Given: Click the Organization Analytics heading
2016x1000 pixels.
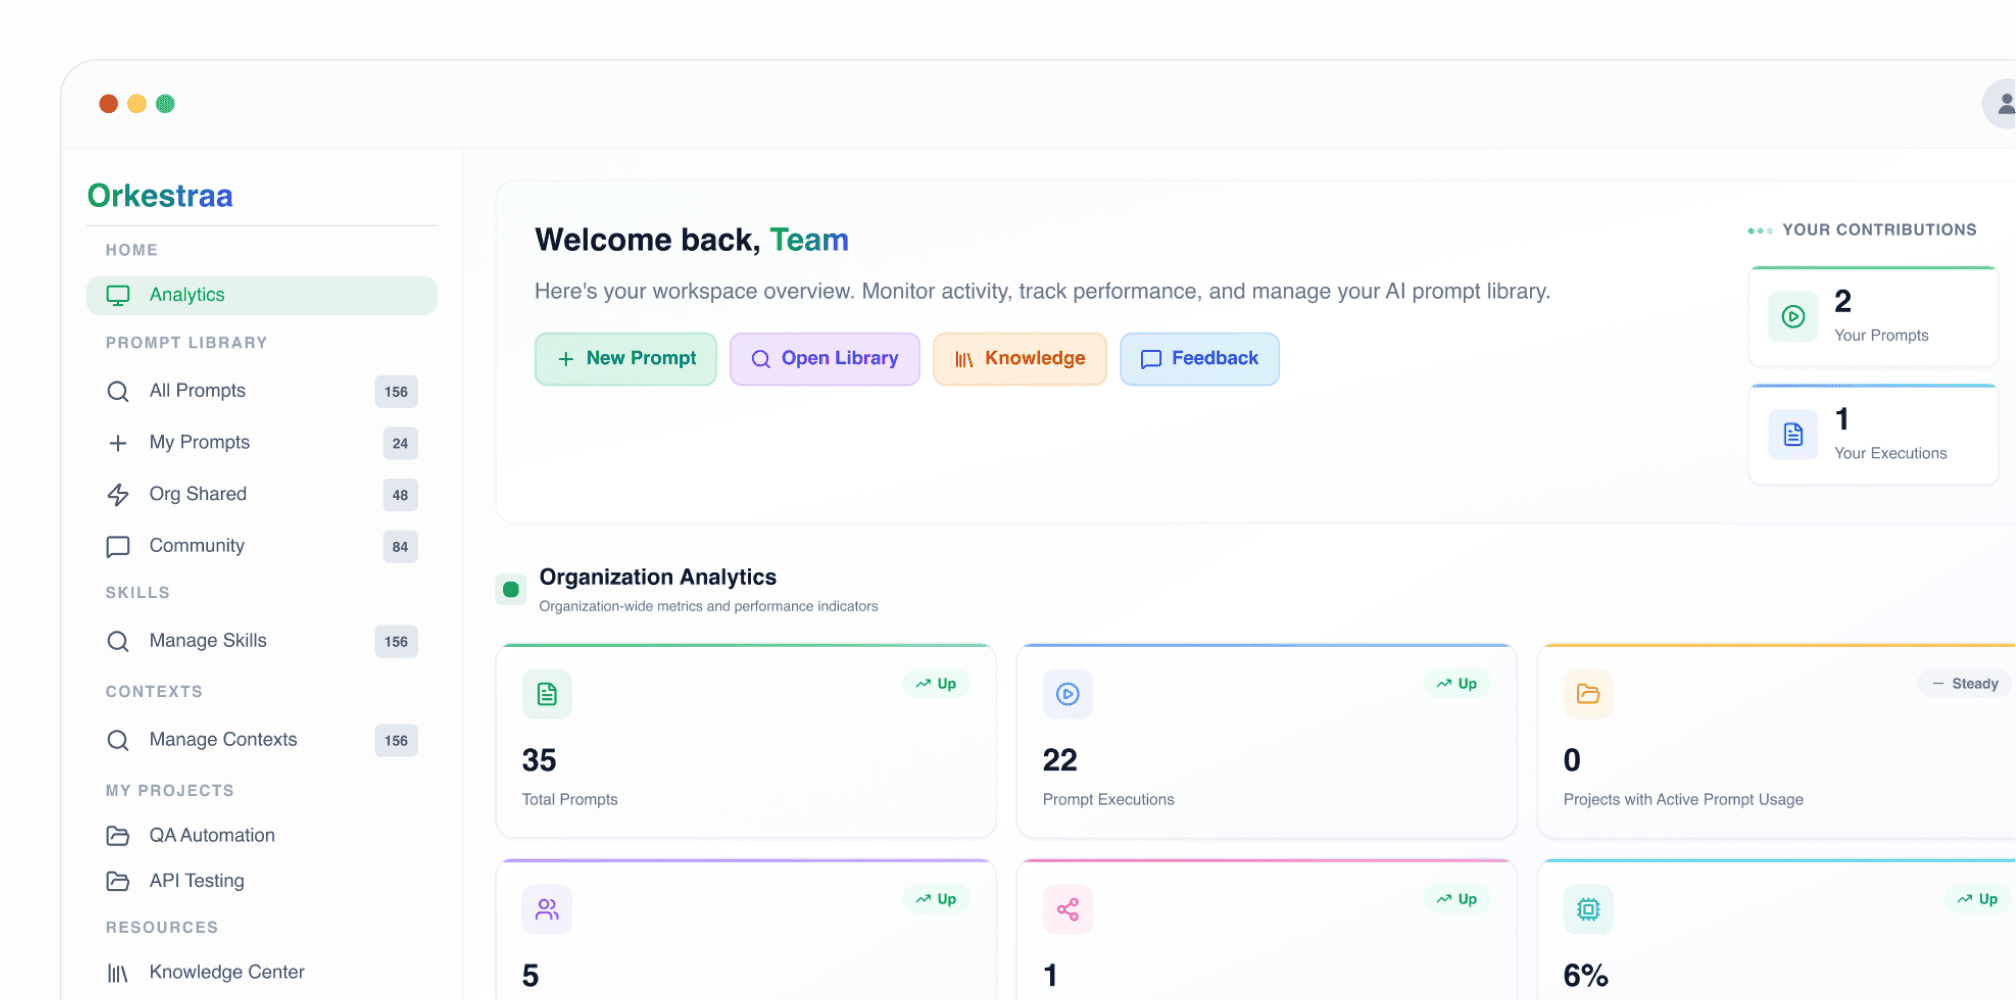Looking at the screenshot, I should 658,578.
